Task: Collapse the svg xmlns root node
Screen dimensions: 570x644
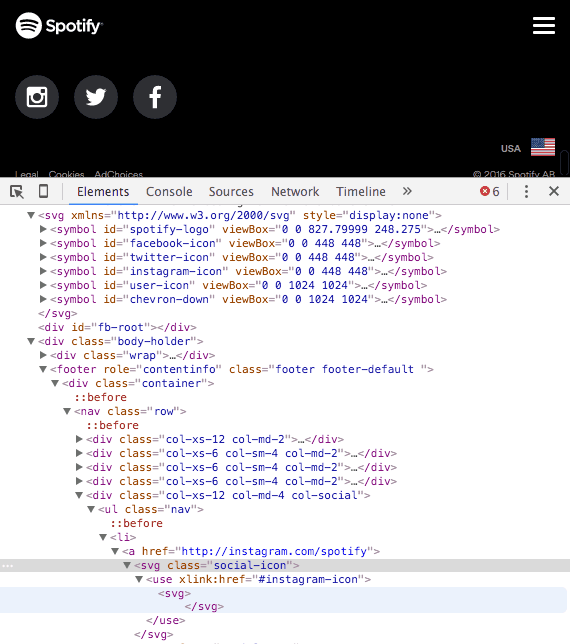Action: pos(31,215)
